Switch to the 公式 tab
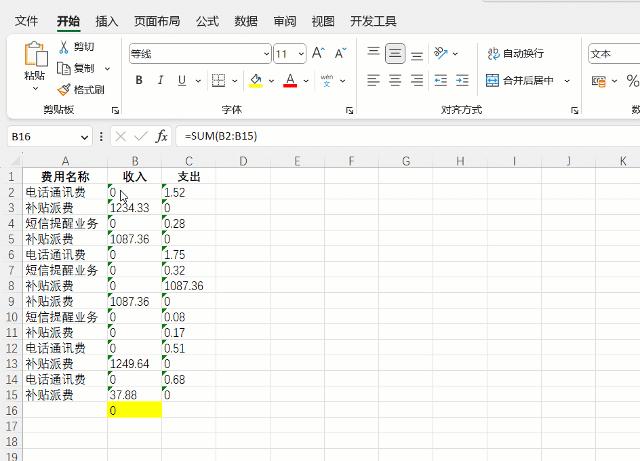 point(207,21)
